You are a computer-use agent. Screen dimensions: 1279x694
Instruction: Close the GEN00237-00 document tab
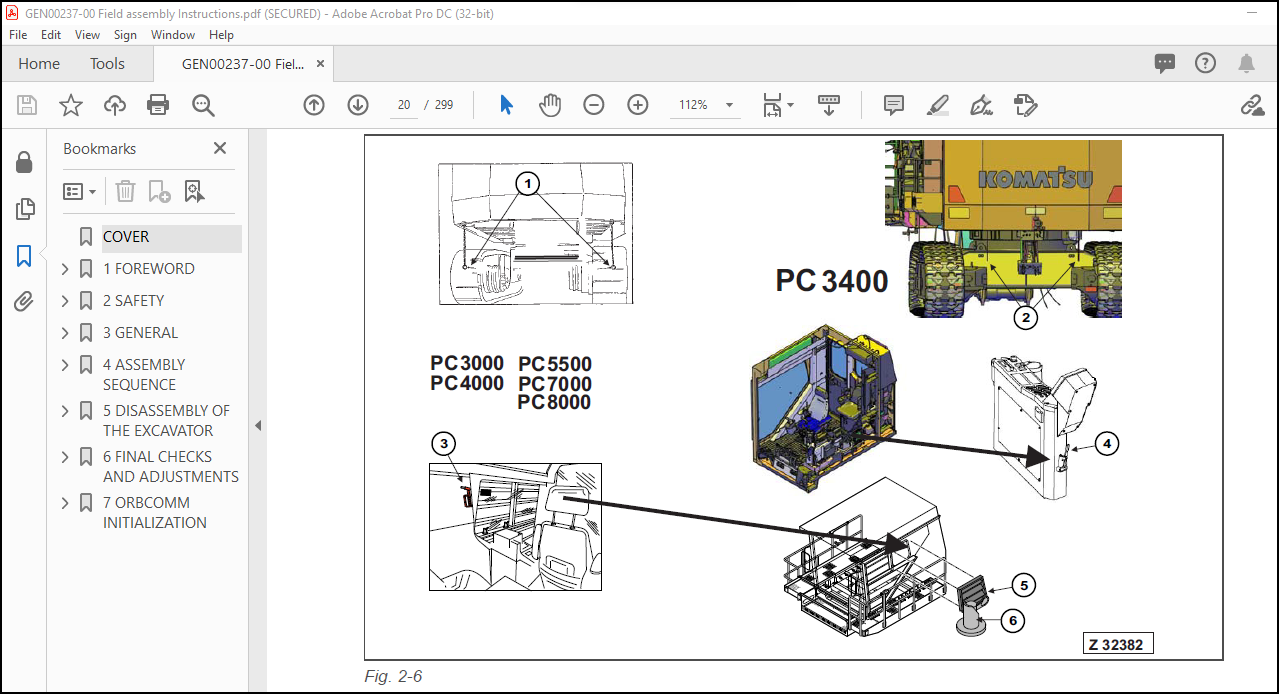320,64
